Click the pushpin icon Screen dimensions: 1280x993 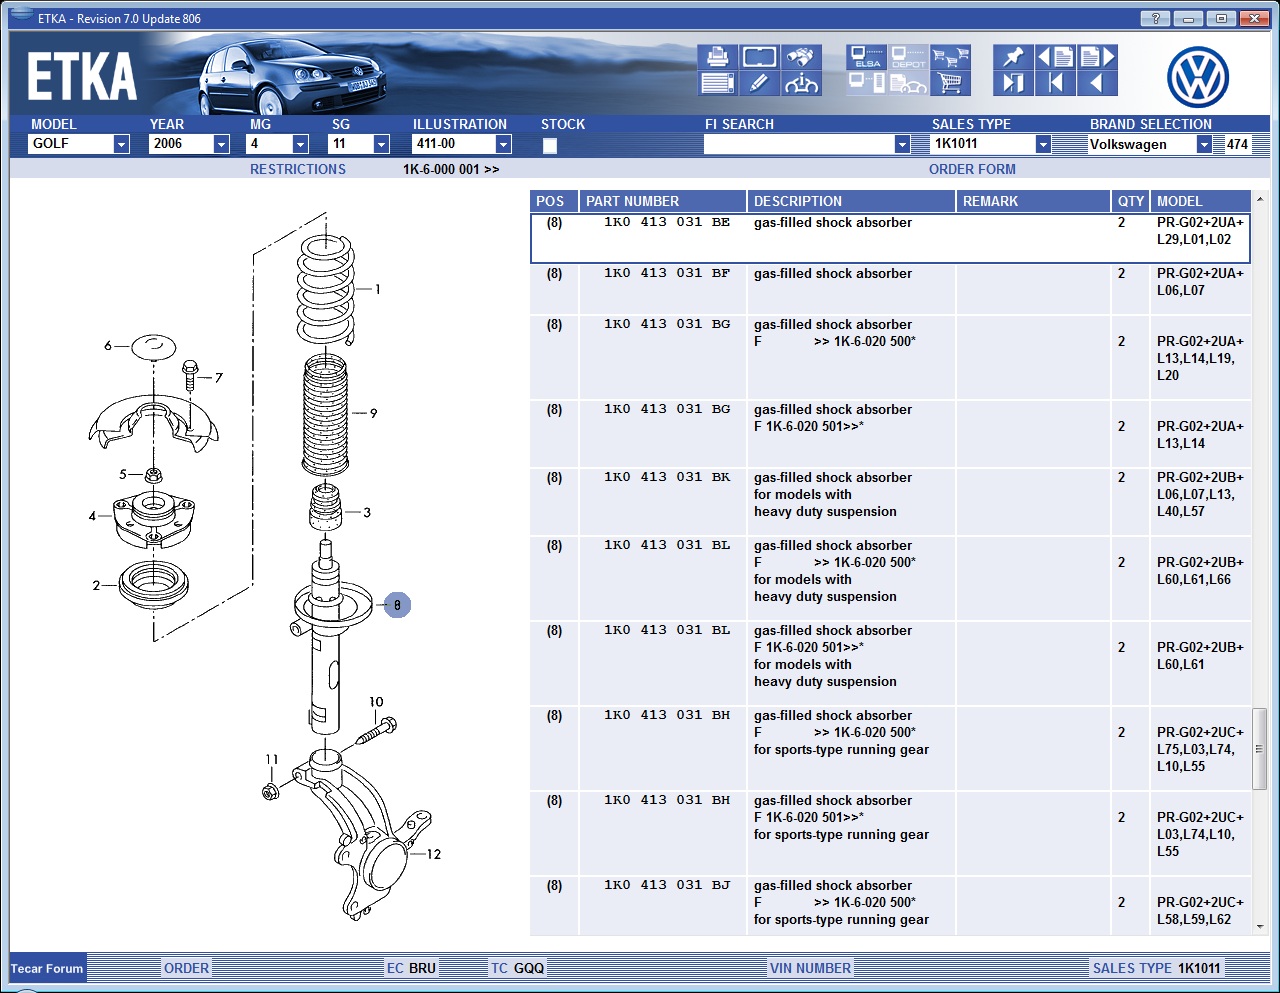[1013, 57]
